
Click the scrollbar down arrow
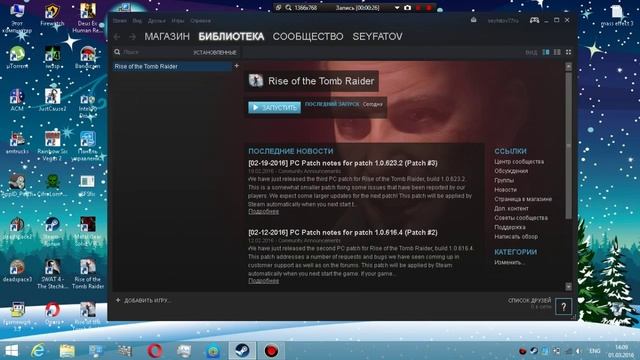[x=569, y=287]
